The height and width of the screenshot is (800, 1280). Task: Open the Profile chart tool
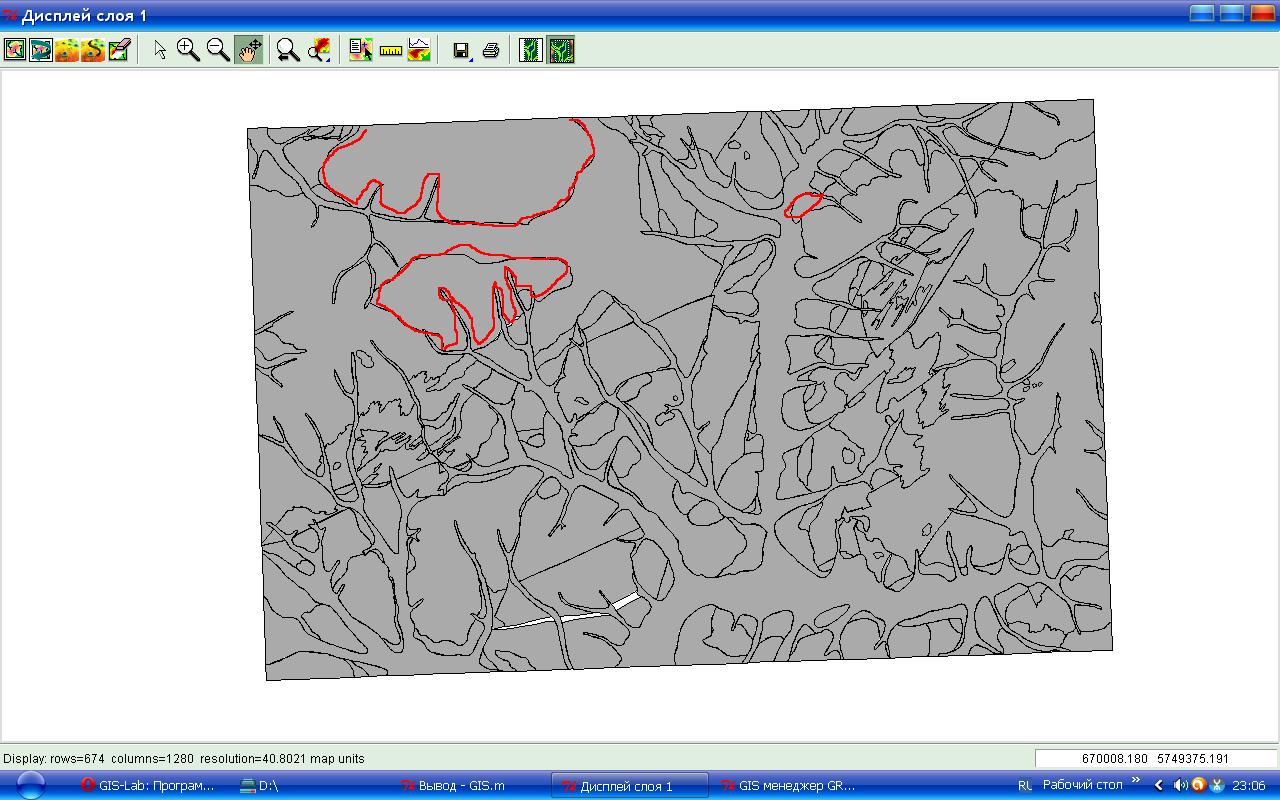tap(419, 50)
